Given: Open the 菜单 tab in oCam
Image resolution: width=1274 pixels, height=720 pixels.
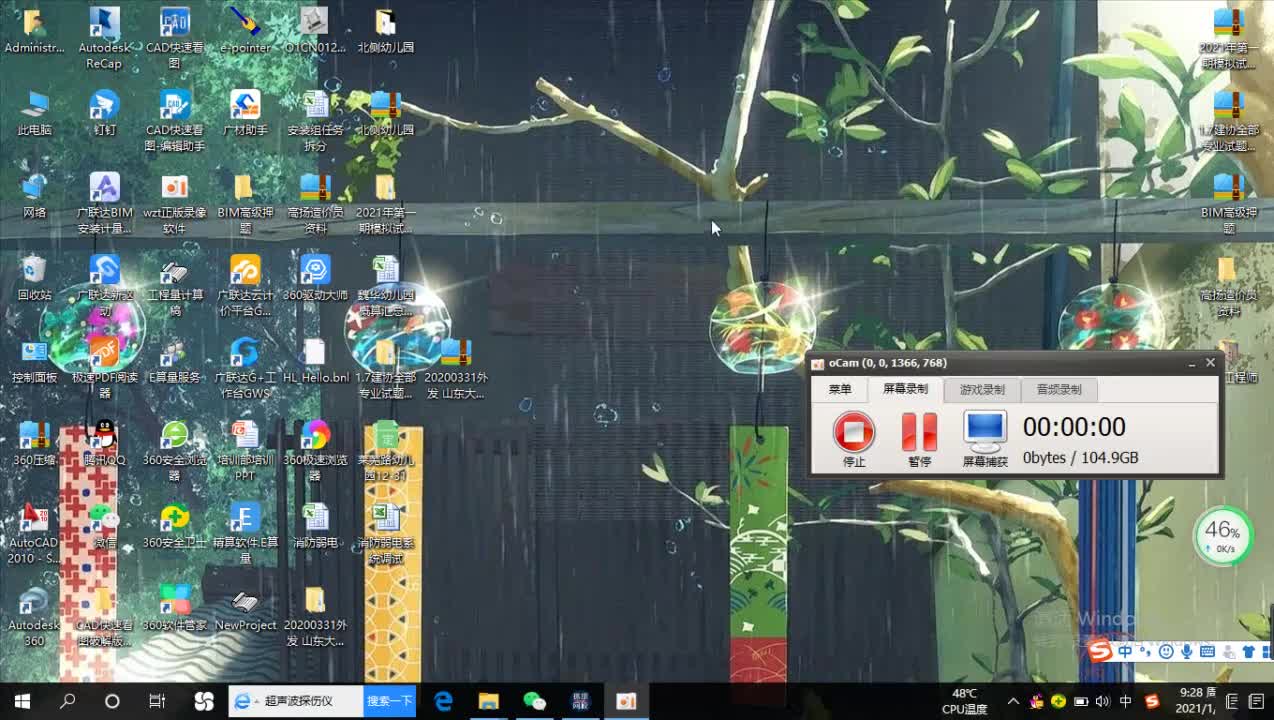Looking at the screenshot, I should click(x=840, y=389).
